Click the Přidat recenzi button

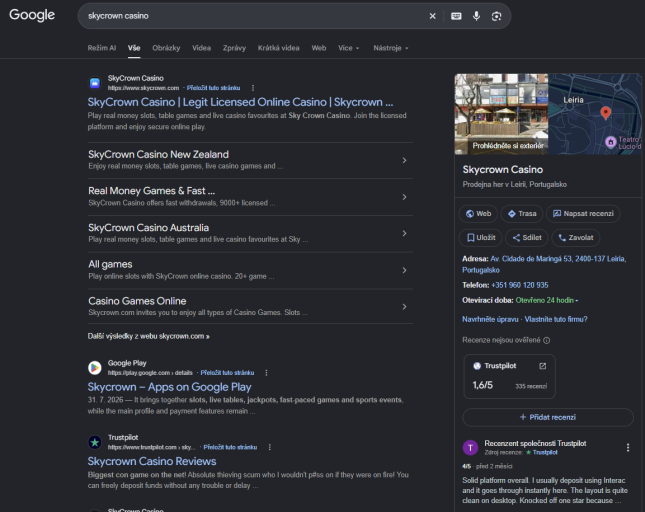point(548,417)
